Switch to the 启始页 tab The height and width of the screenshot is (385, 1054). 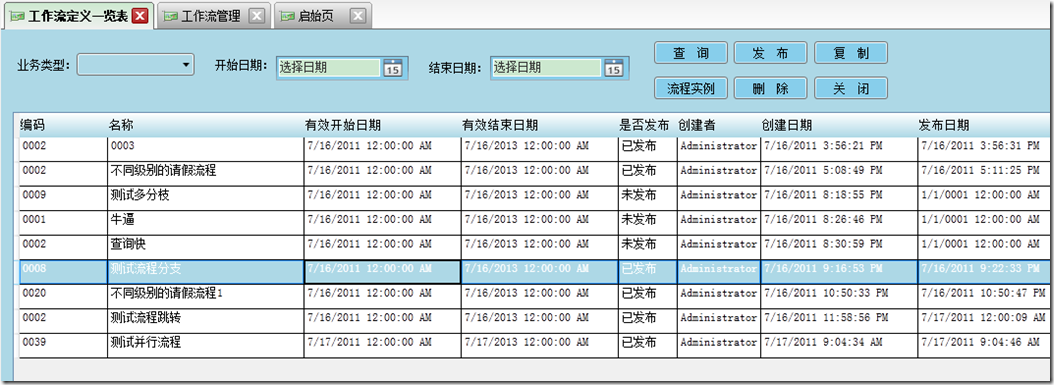click(x=316, y=17)
